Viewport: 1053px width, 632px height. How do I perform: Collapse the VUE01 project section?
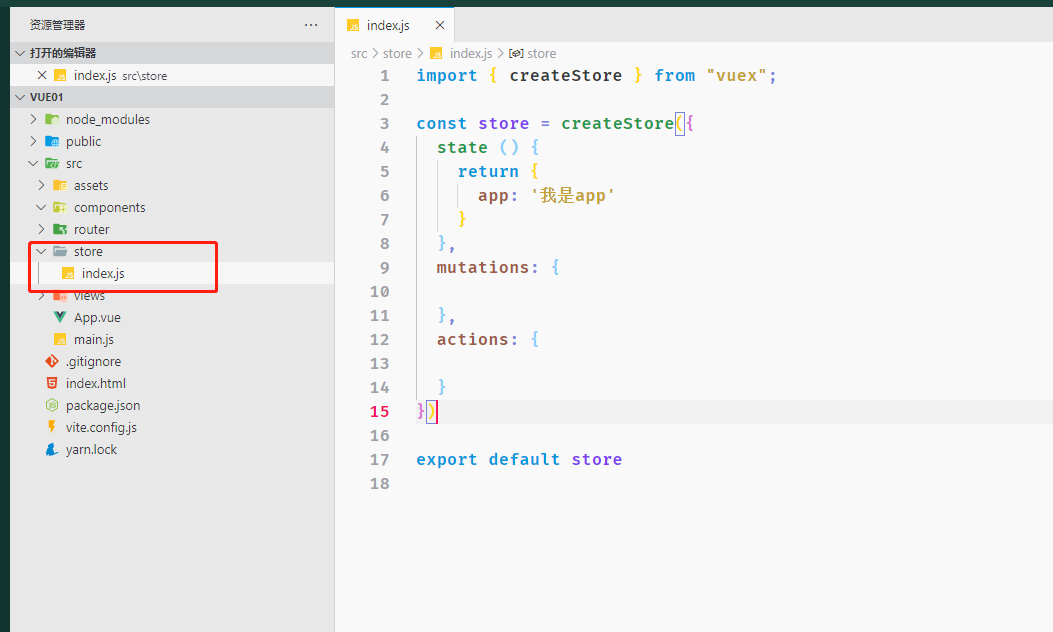[x=20, y=97]
